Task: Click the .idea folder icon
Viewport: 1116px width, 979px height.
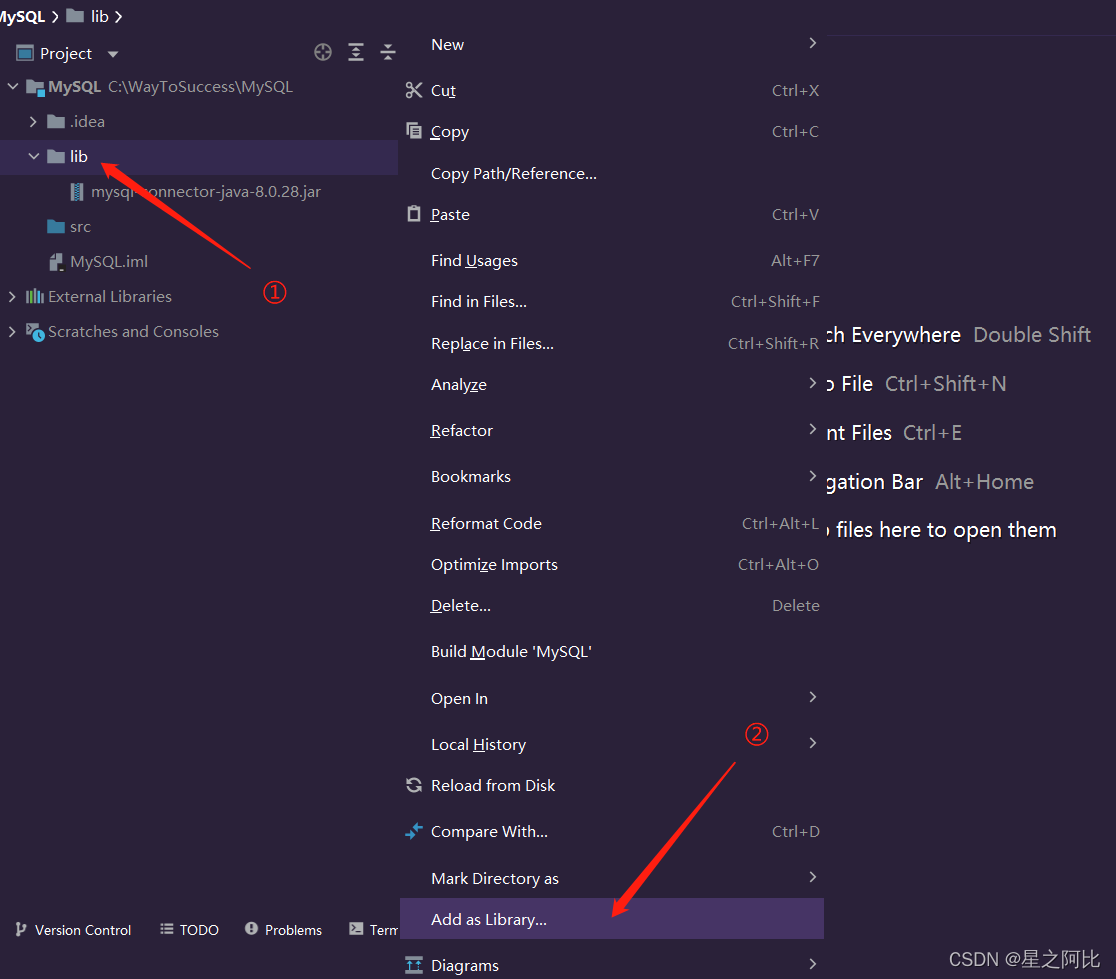Action: point(56,121)
